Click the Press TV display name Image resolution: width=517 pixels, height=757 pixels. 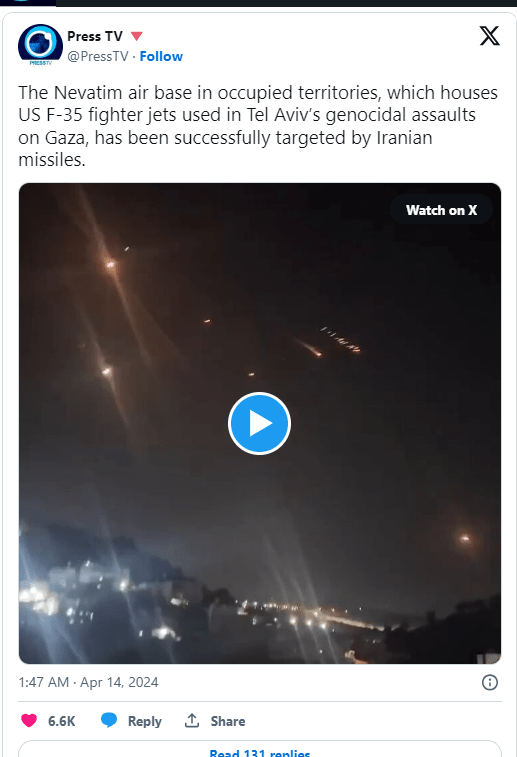click(95, 36)
